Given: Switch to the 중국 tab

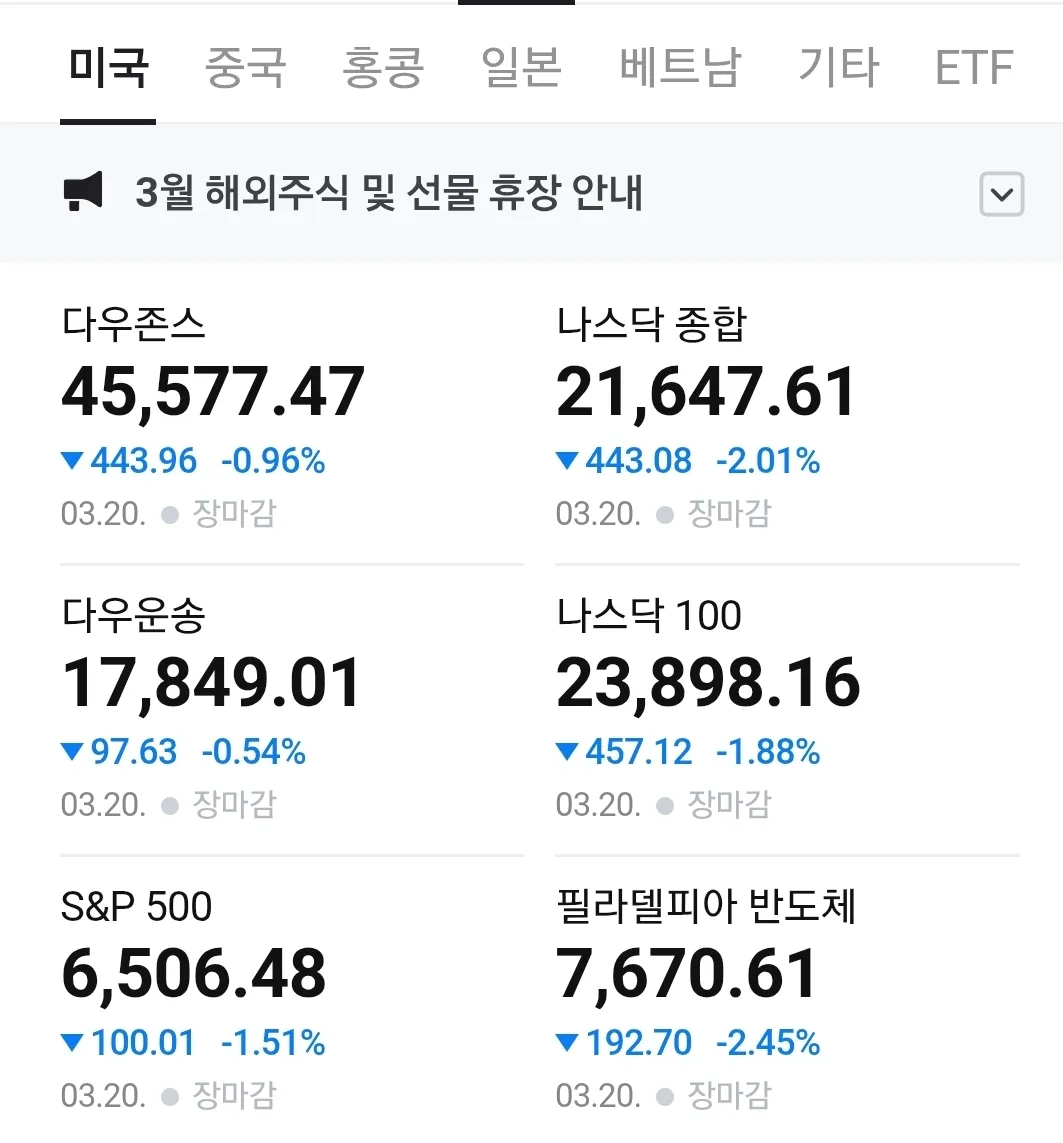Looking at the screenshot, I should (x=245, y=68).
